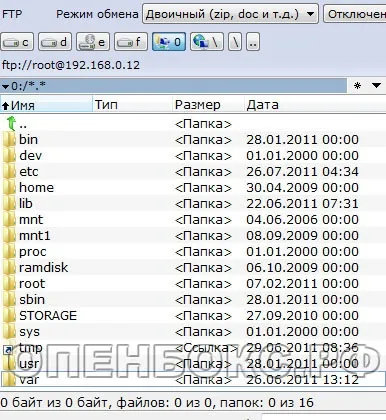Click the <Ссылка> size cell of tmp

[x=206, y=348]
